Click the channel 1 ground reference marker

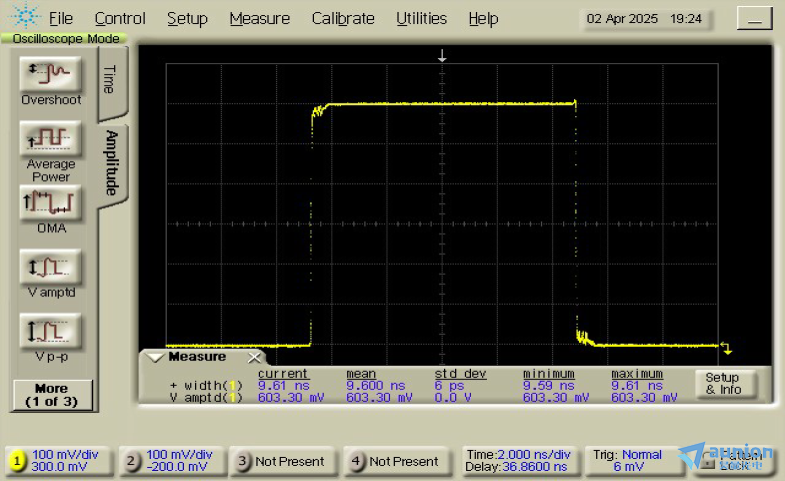point(727,349)
